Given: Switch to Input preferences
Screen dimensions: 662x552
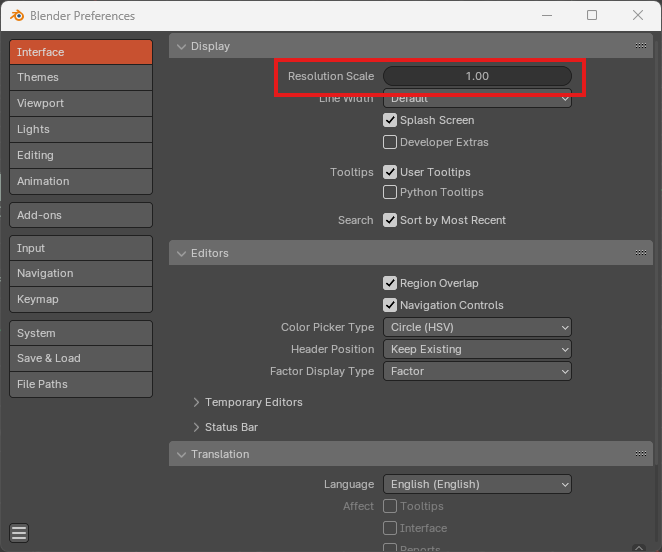Looking at the screenshot, I should pos(81,248).
